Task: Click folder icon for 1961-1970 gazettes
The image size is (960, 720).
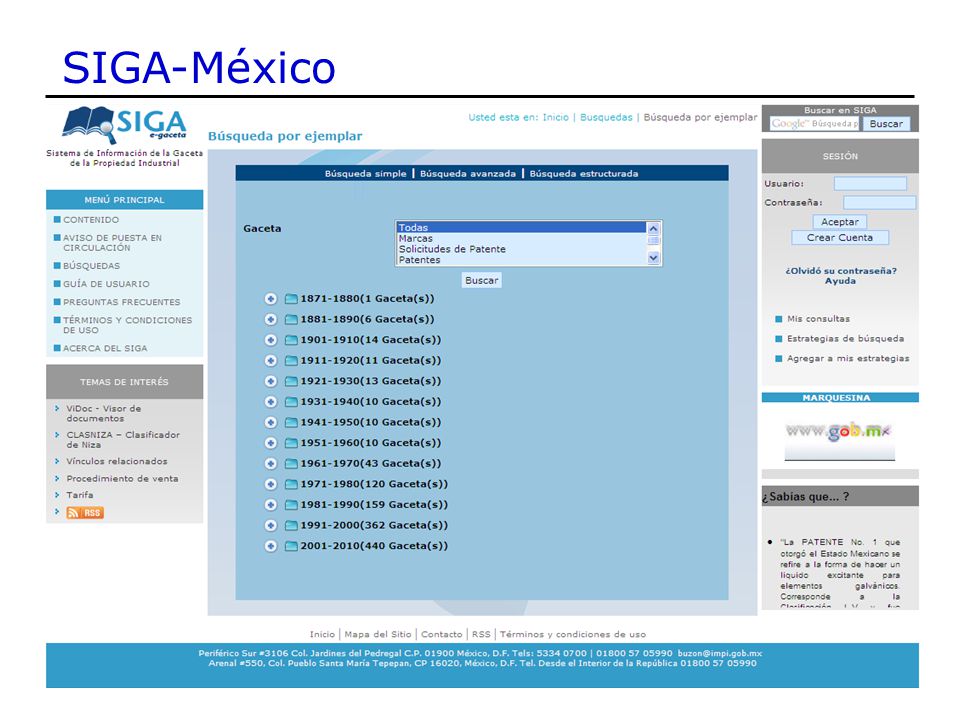Action: [x=291, y=463]
